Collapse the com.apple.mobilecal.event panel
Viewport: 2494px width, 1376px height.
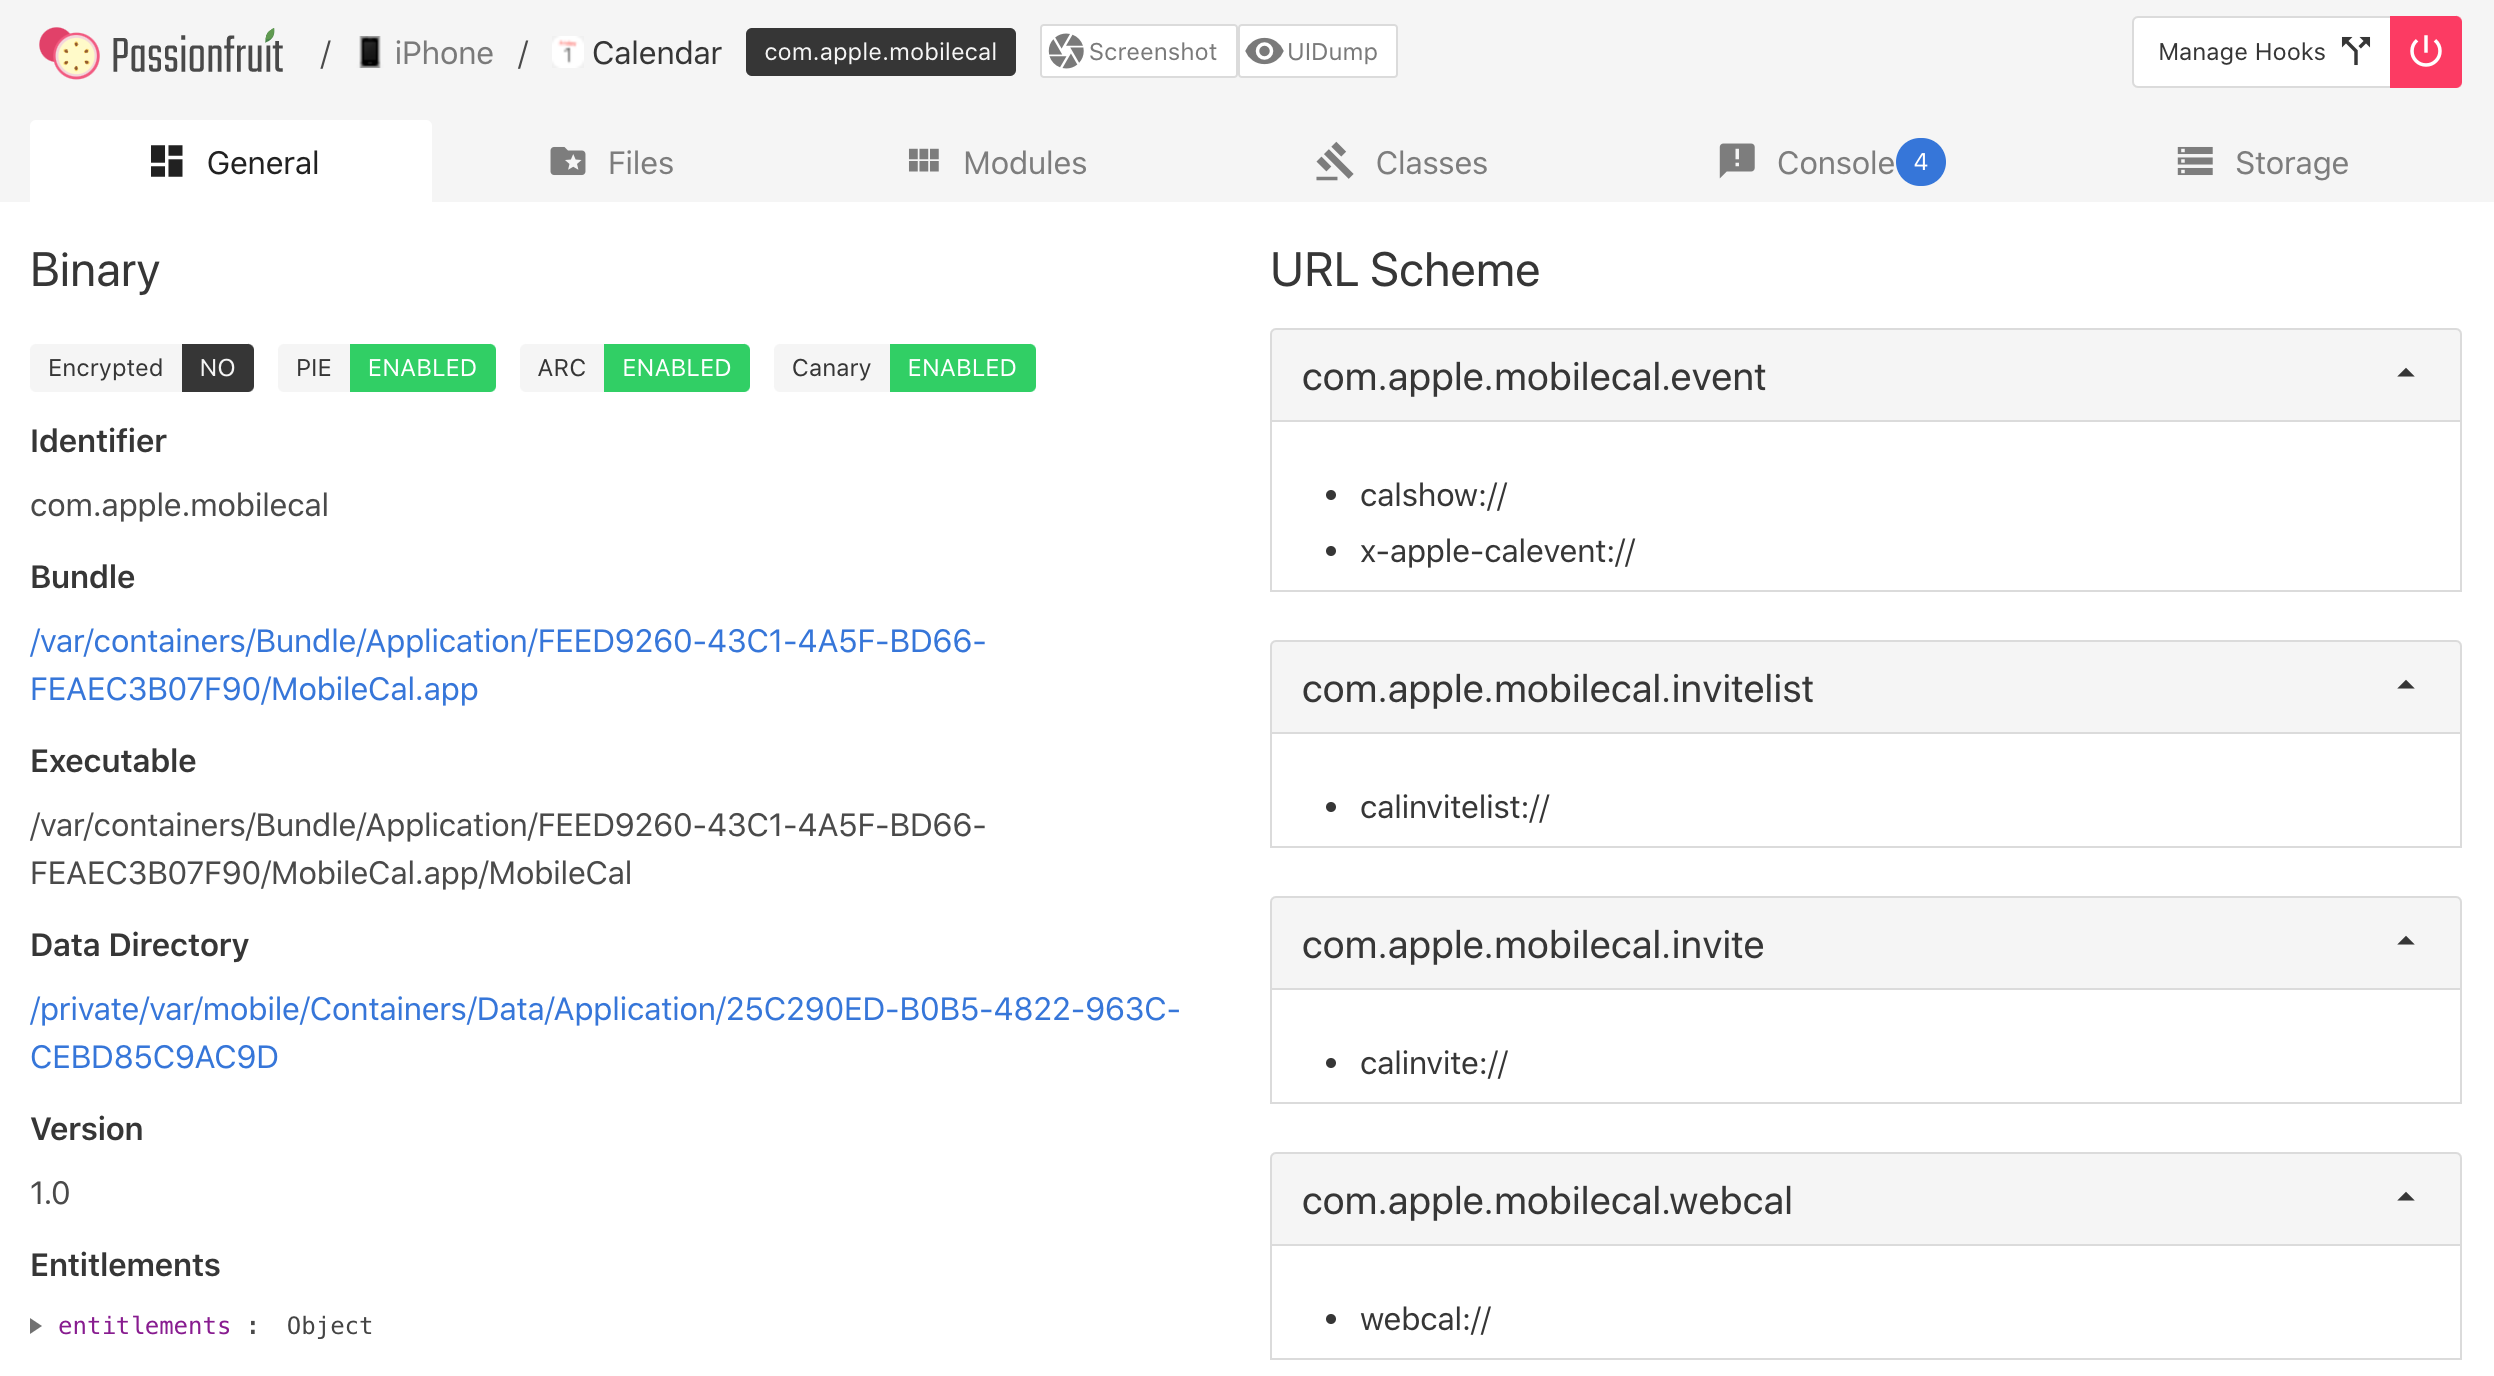[x=2406, y=375]
